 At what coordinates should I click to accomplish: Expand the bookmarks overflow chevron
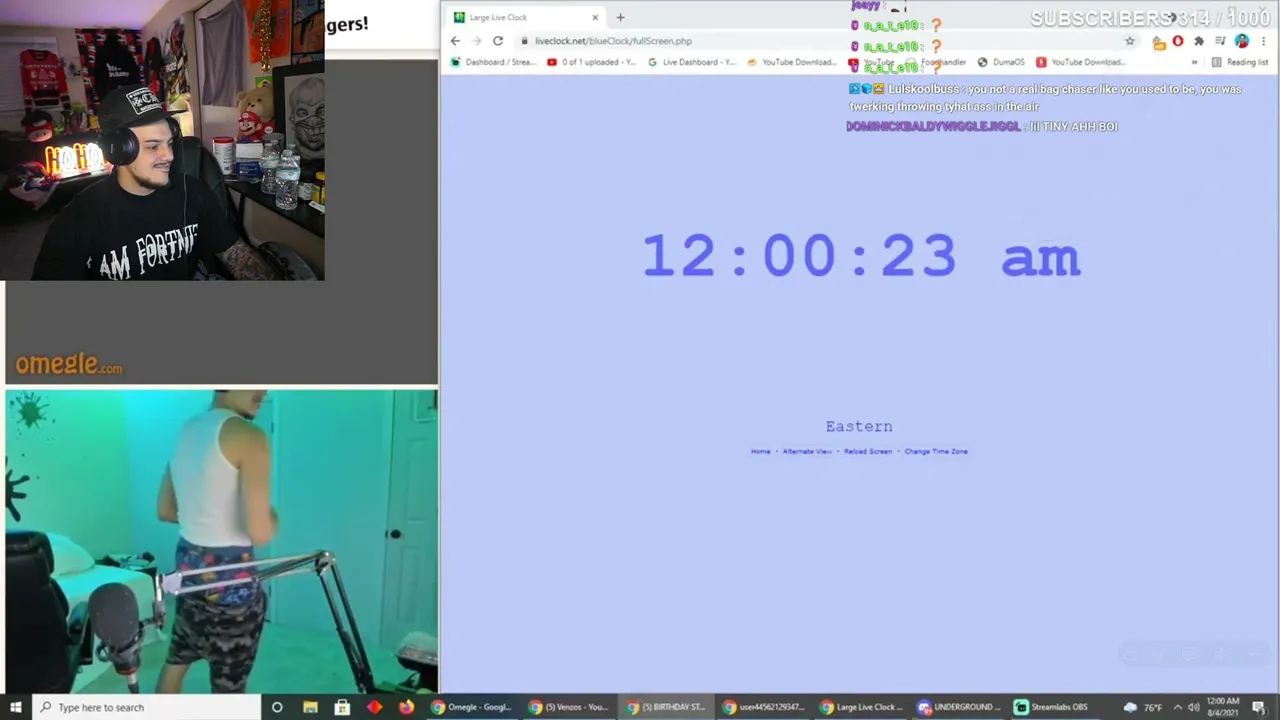coord(1194,62)
